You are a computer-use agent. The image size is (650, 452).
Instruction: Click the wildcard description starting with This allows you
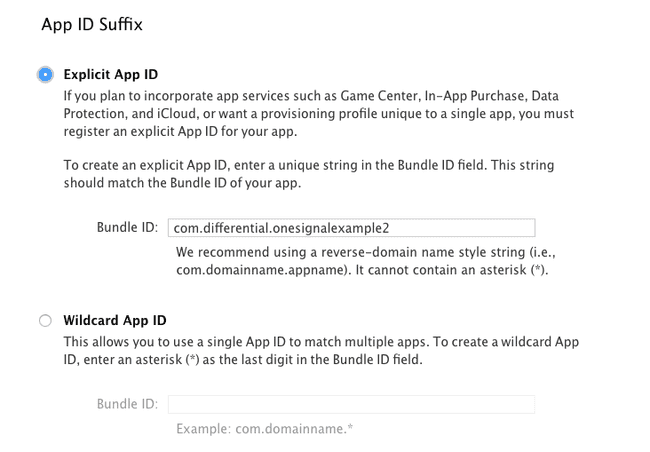click(x=321, y=350)
